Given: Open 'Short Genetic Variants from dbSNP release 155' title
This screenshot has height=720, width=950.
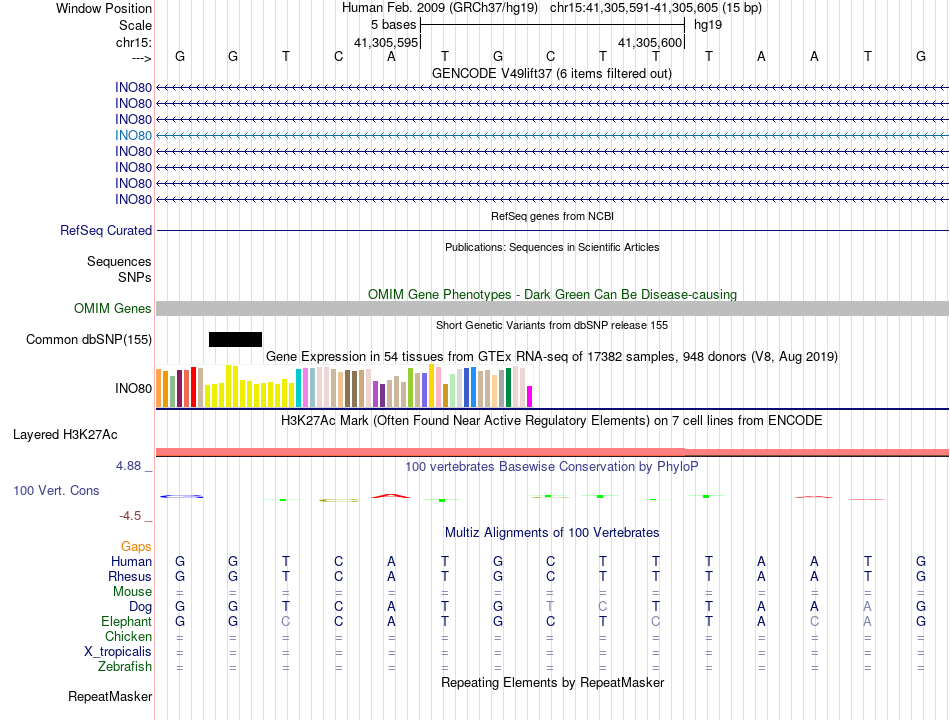Looking at the screenshot, I should [x=552, y=325].
